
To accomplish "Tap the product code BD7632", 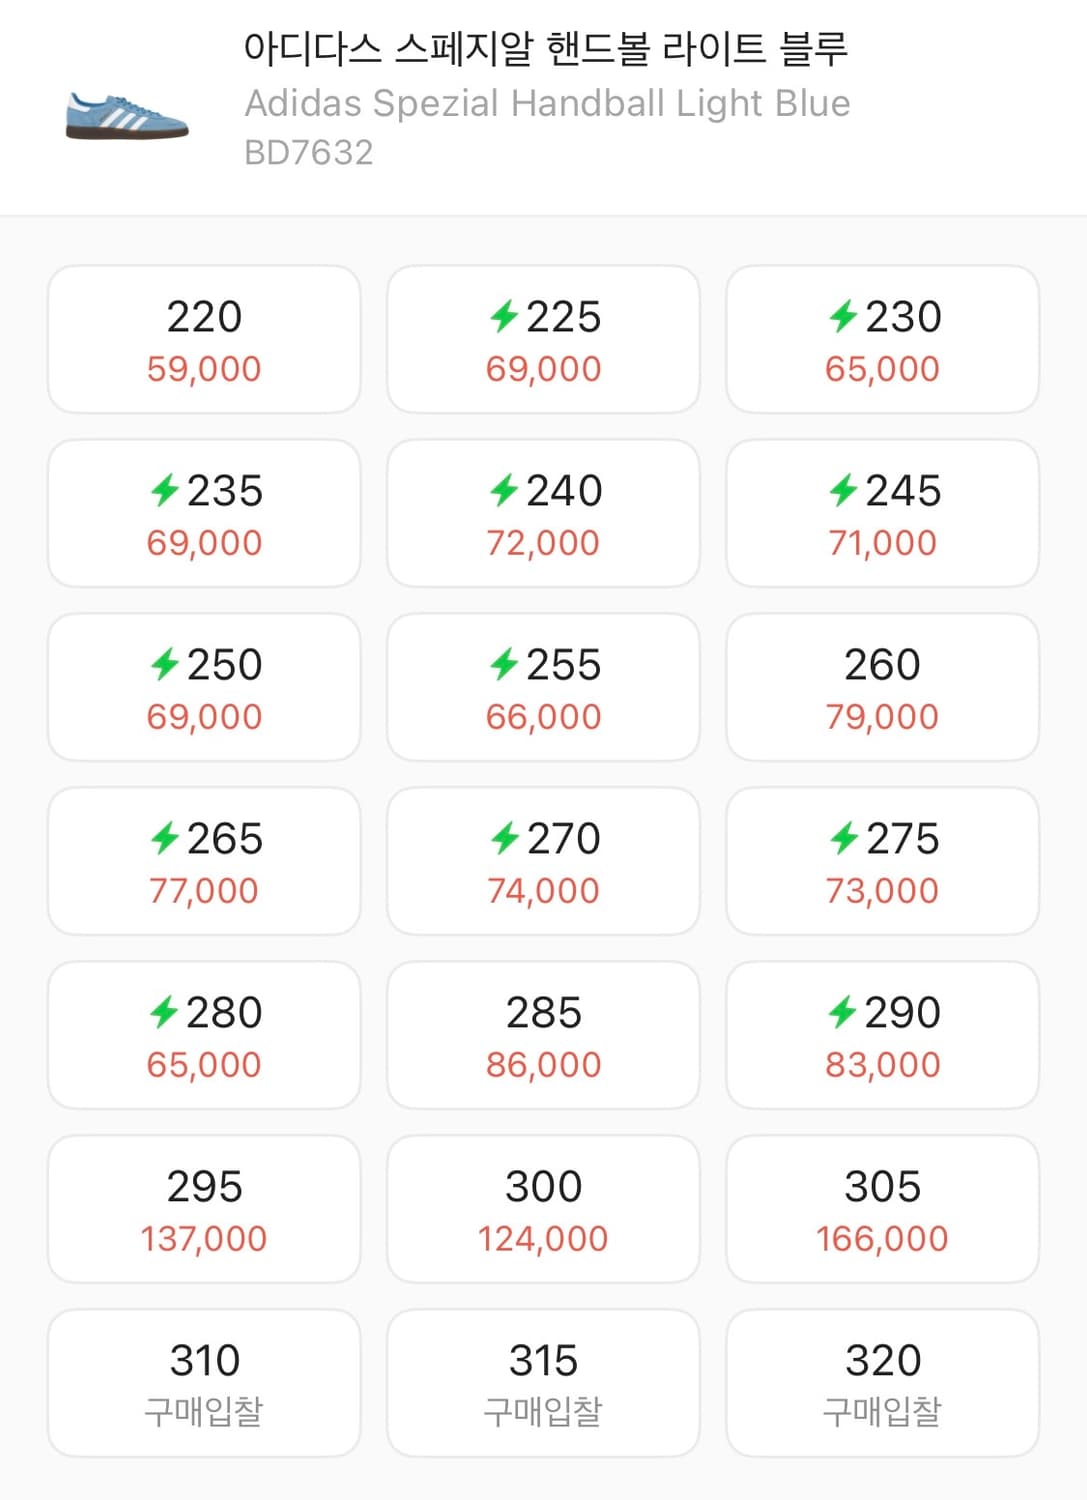I will pyautogui.click(x=309, y=152).
